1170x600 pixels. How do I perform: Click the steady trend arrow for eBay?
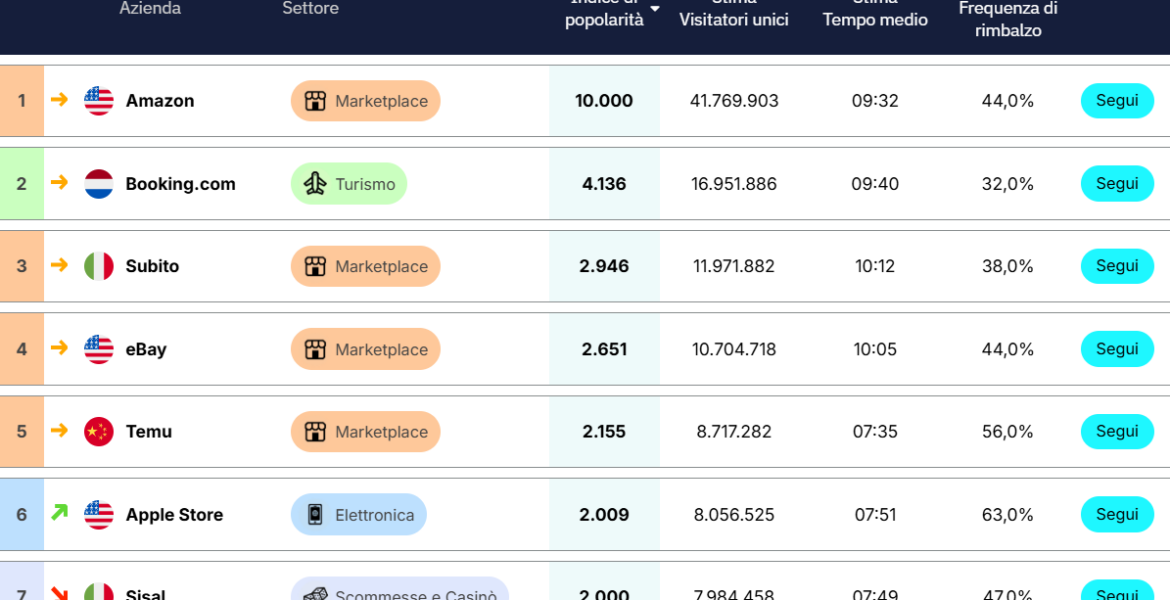59,348
